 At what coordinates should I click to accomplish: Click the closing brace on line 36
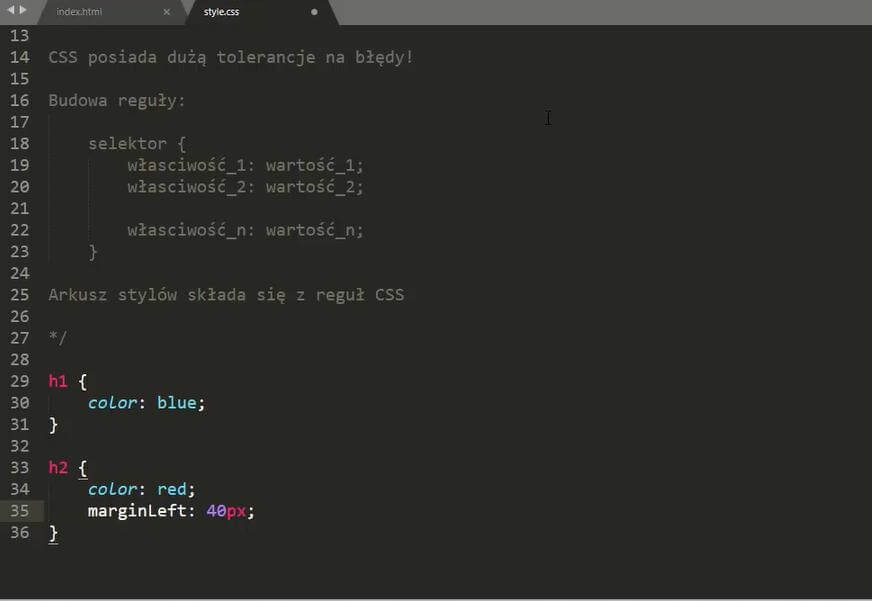tap(53, 533)
